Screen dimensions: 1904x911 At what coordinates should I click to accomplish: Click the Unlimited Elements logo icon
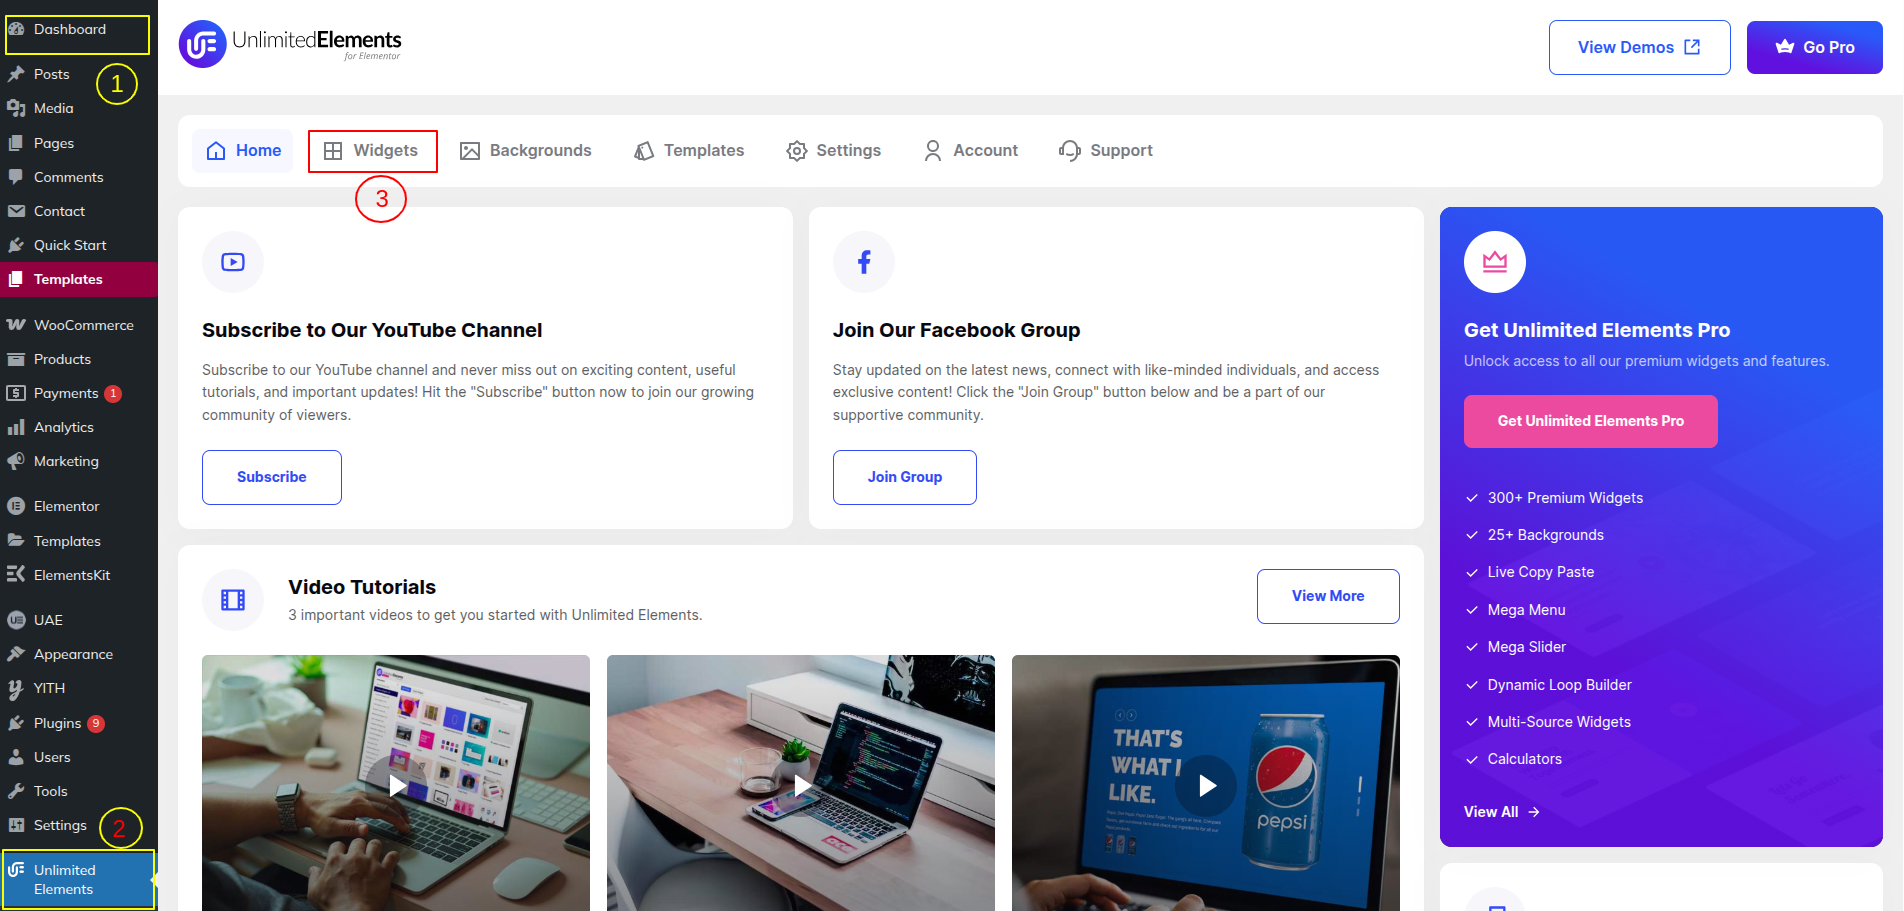pyautogui.click(x=202, y=44)
